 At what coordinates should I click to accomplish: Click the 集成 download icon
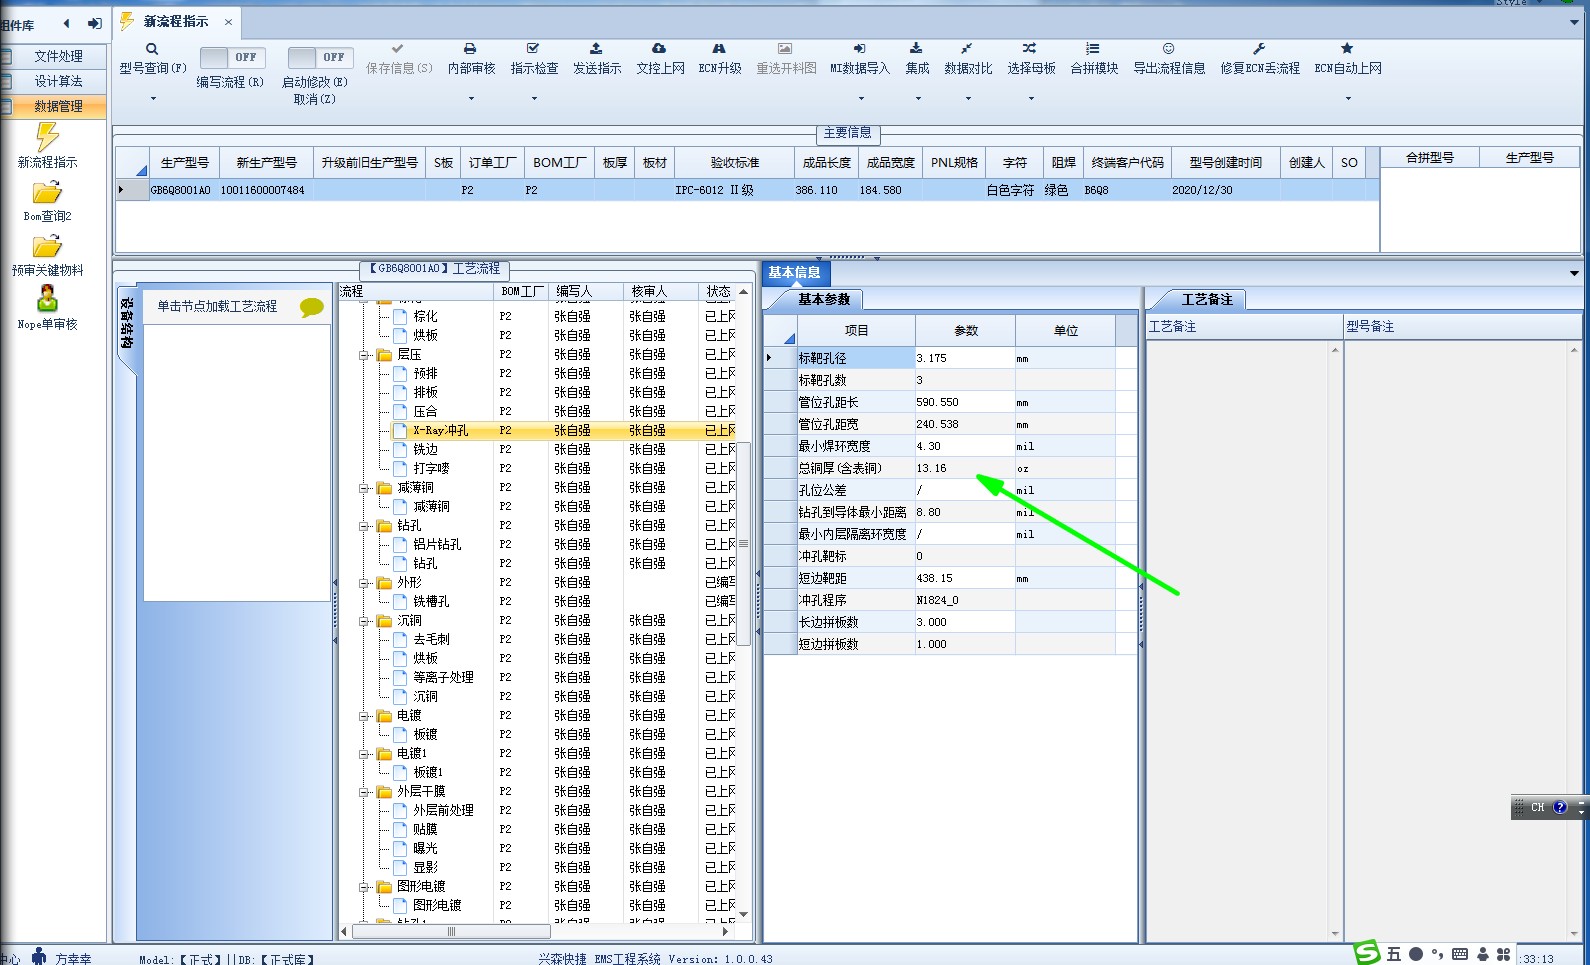[916, 48]
